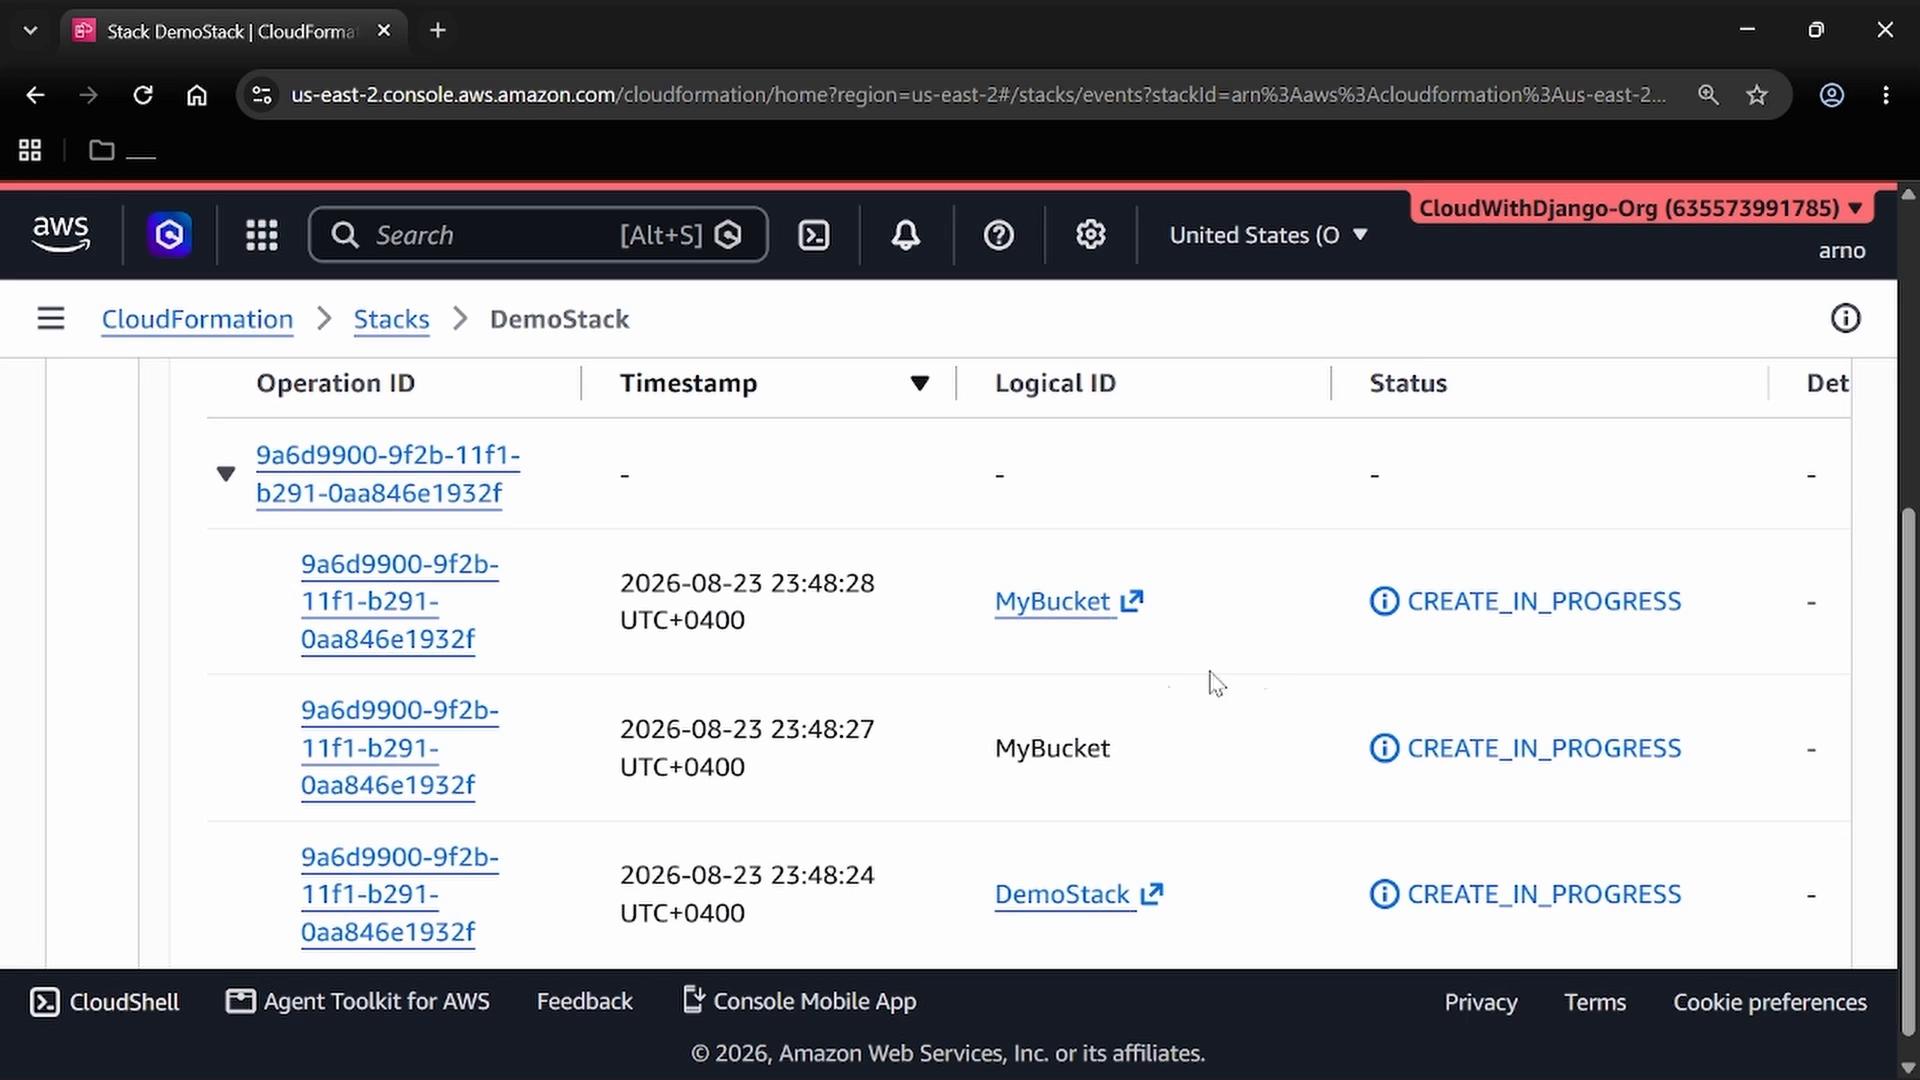Toggle the side navigation hamburger menu

coord(51,319)
